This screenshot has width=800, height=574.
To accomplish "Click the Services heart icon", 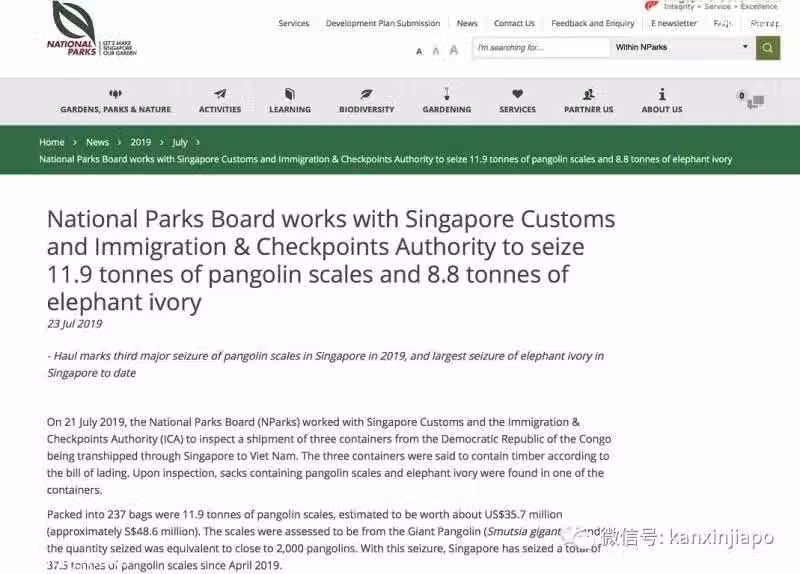I will coord(517,94).
